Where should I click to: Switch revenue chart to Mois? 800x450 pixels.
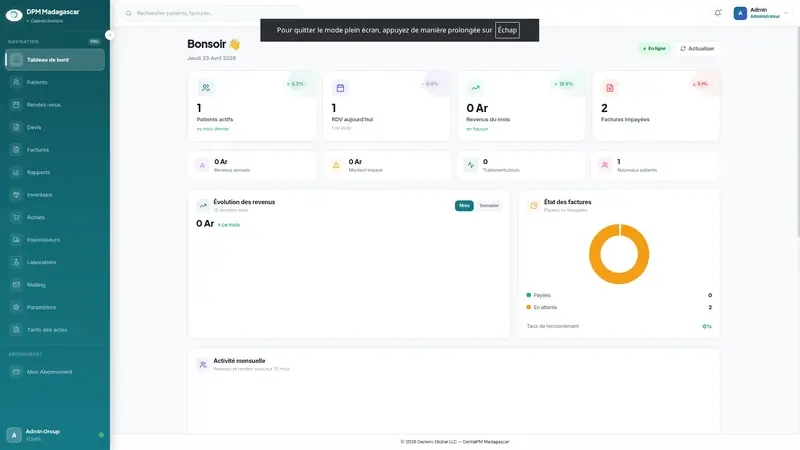click(x=464, y=206)
